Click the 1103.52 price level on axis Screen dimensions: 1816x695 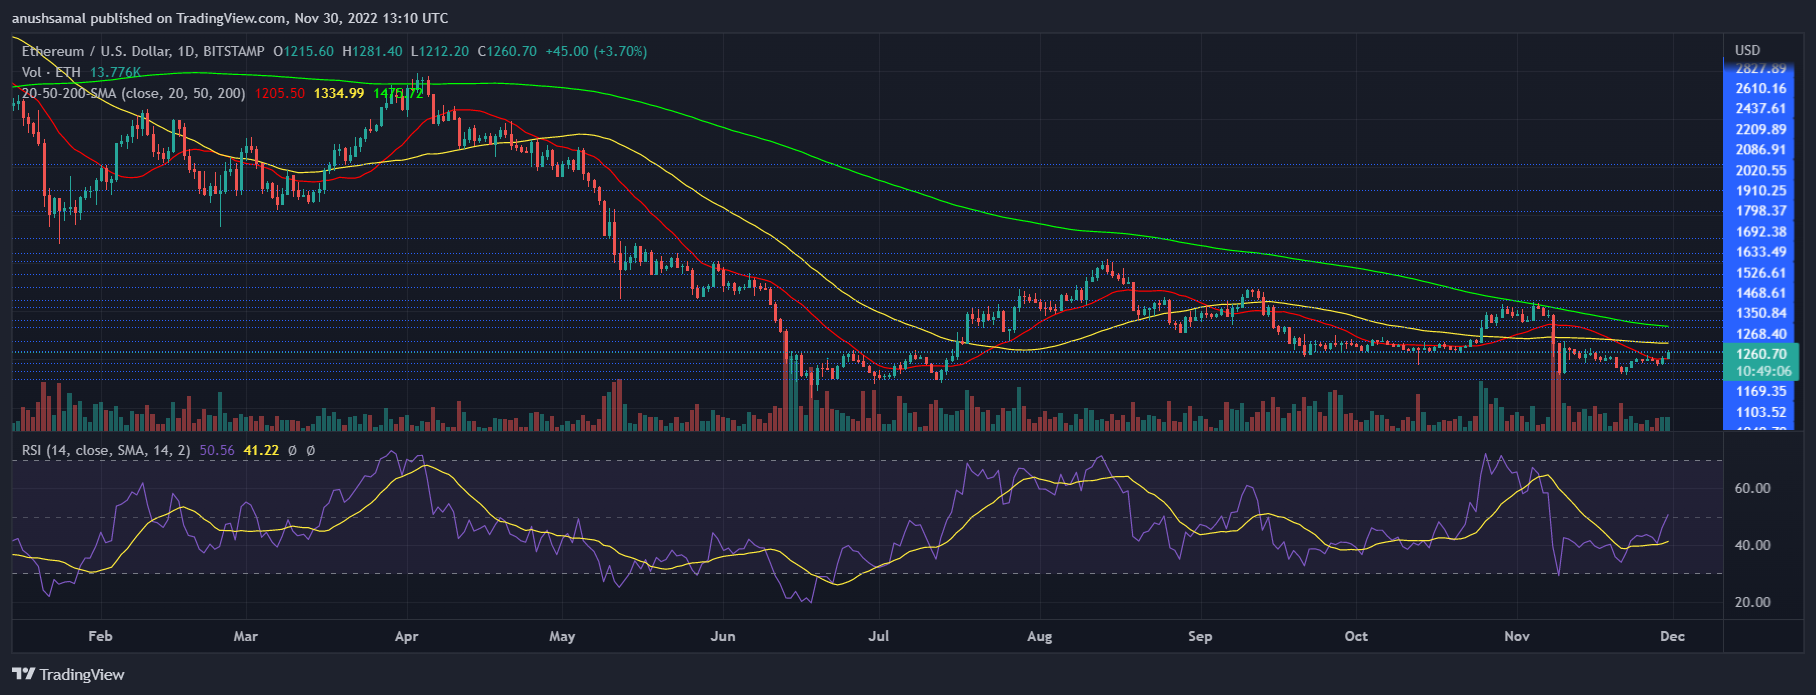tap(1760, 412)
